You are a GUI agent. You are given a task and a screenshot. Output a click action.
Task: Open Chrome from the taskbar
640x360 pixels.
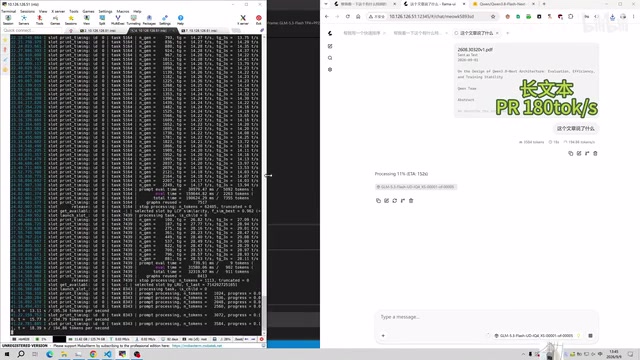pyautogui.click(x=93, y=354)
